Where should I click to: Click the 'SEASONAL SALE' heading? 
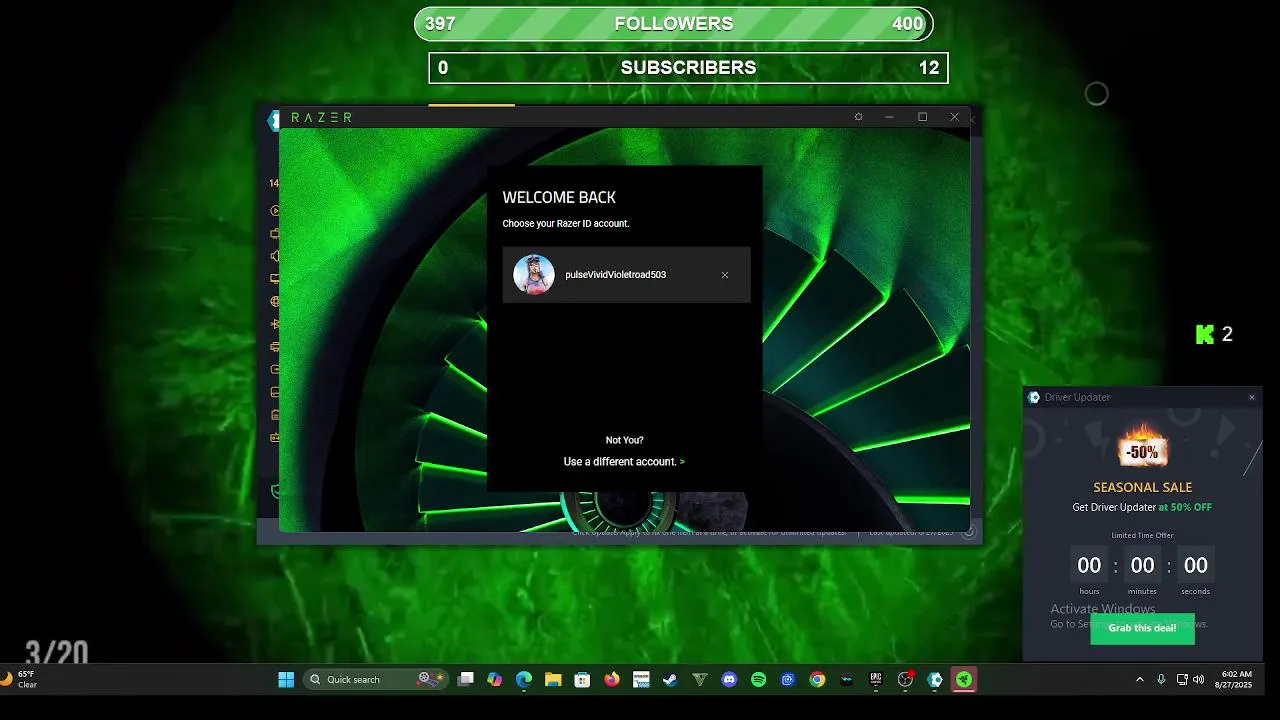(x=1142, y=487)
